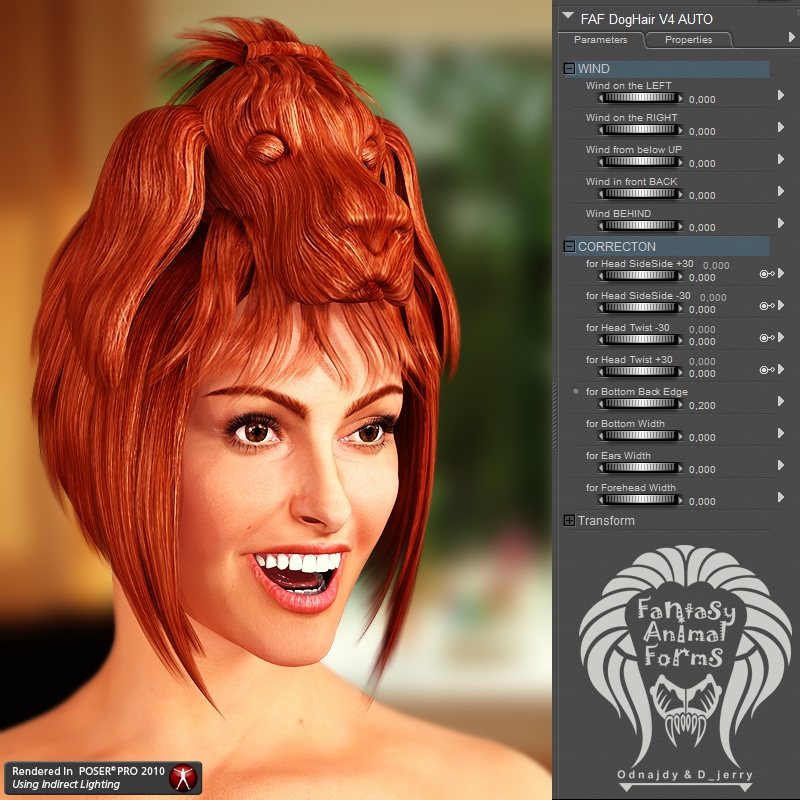Open the panel options arrow beside Properties tab

coord(791,37)
